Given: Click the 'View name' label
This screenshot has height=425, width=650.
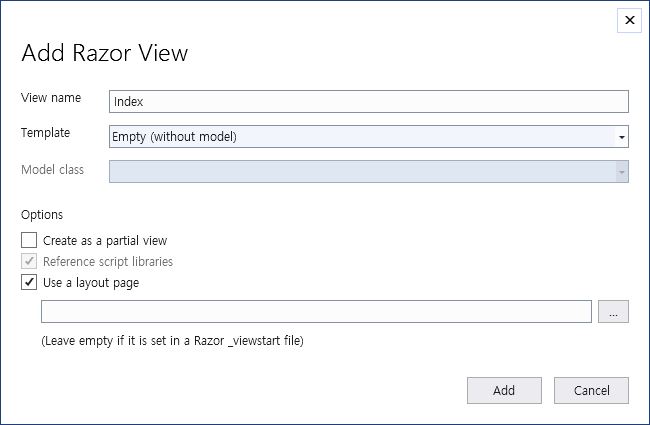Looking at the screenshot, I should pos(51,98).
